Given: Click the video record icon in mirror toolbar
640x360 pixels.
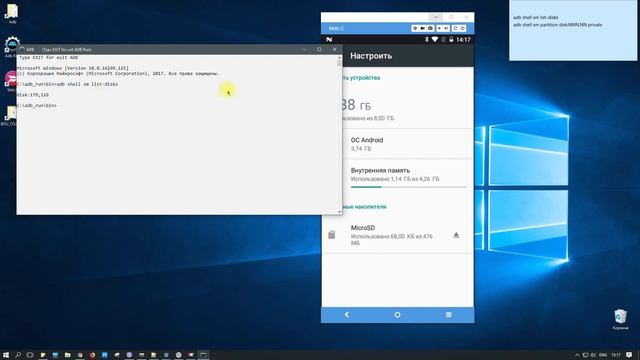Looking at the screenshot, I should tap(422, 28).
